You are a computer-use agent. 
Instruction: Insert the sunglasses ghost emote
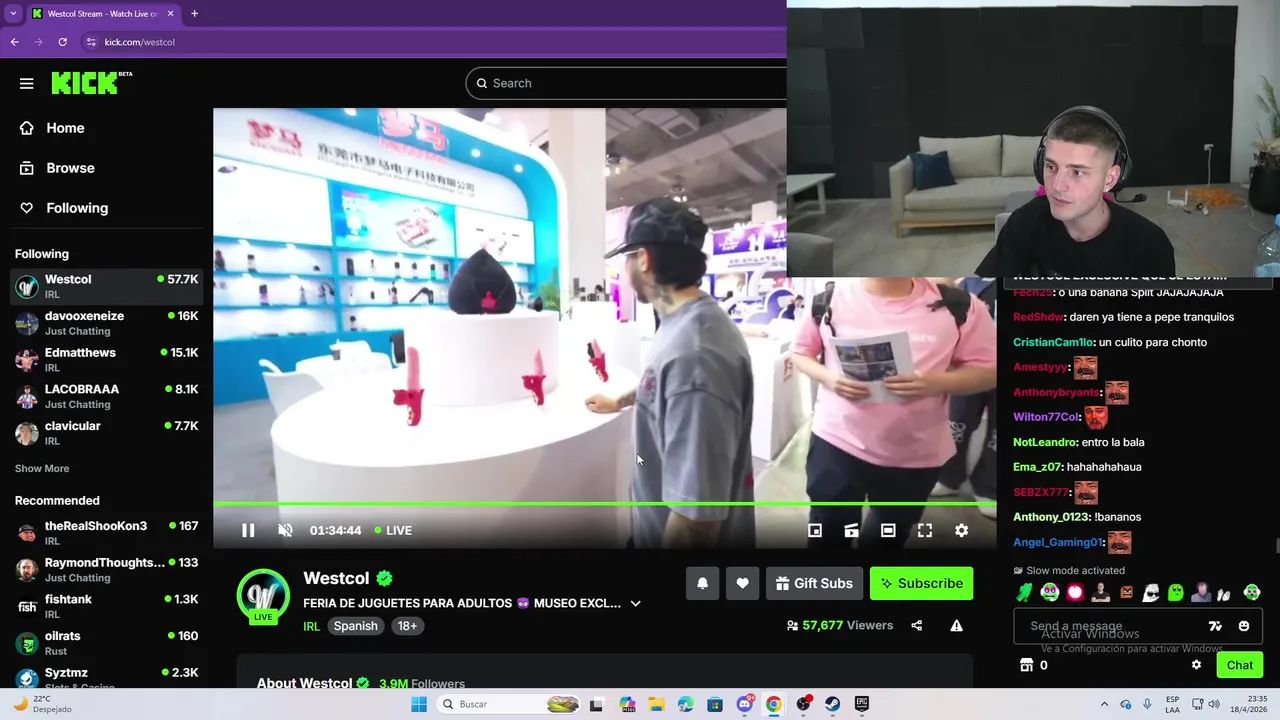(1150, 593)
